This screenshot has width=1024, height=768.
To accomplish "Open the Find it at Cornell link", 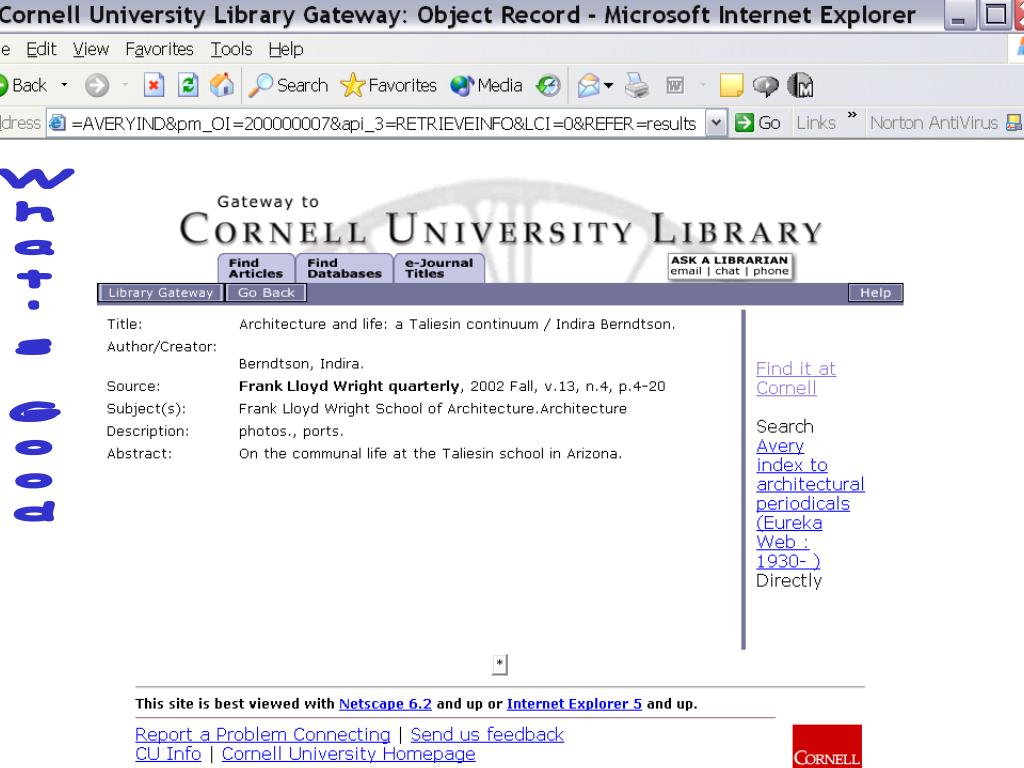I will click(x=795, y=378).
